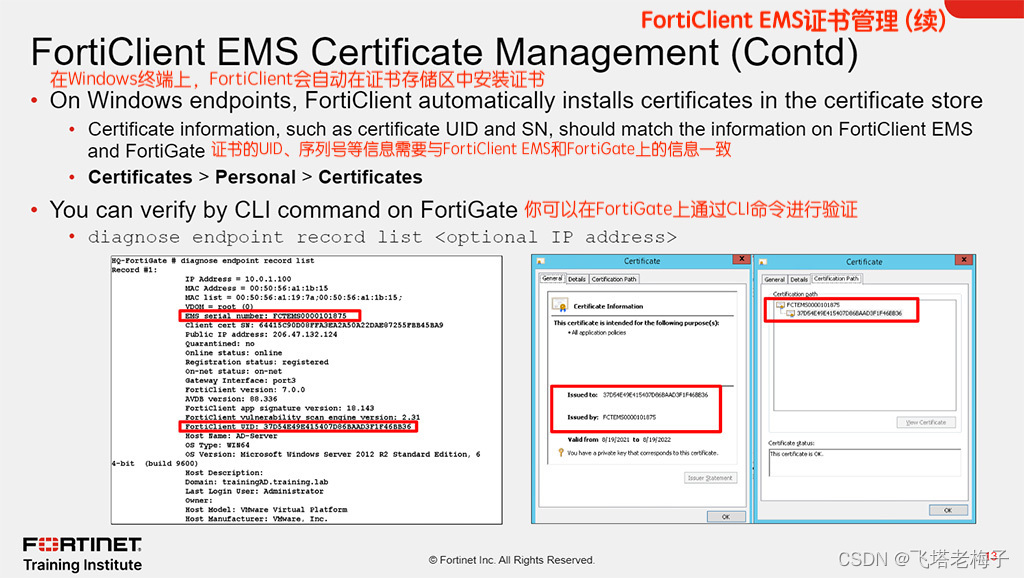Click All application policies purpose entry
The image size is (1024, 578).
pos(598,332)
